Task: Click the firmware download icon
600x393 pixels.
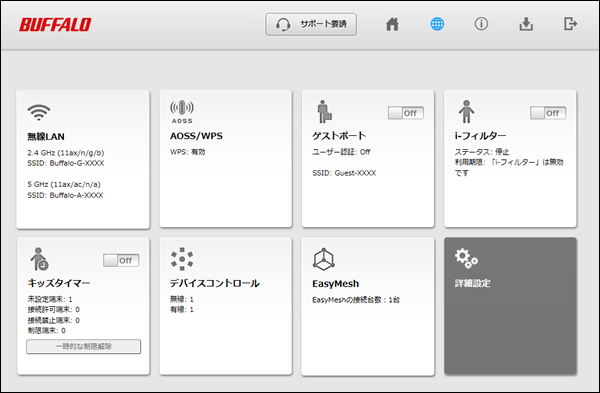Action: (526, 24)
